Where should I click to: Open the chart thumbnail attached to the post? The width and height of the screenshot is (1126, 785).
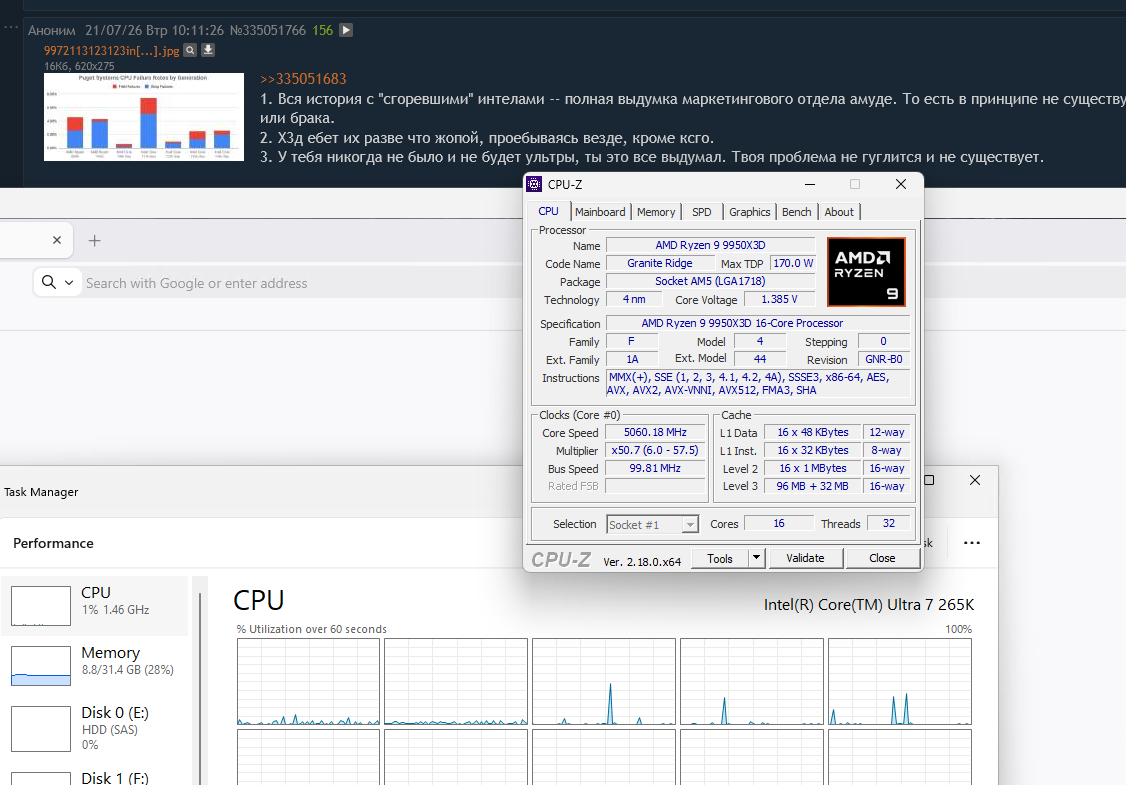pyautogui.click(x=144, y=117)
